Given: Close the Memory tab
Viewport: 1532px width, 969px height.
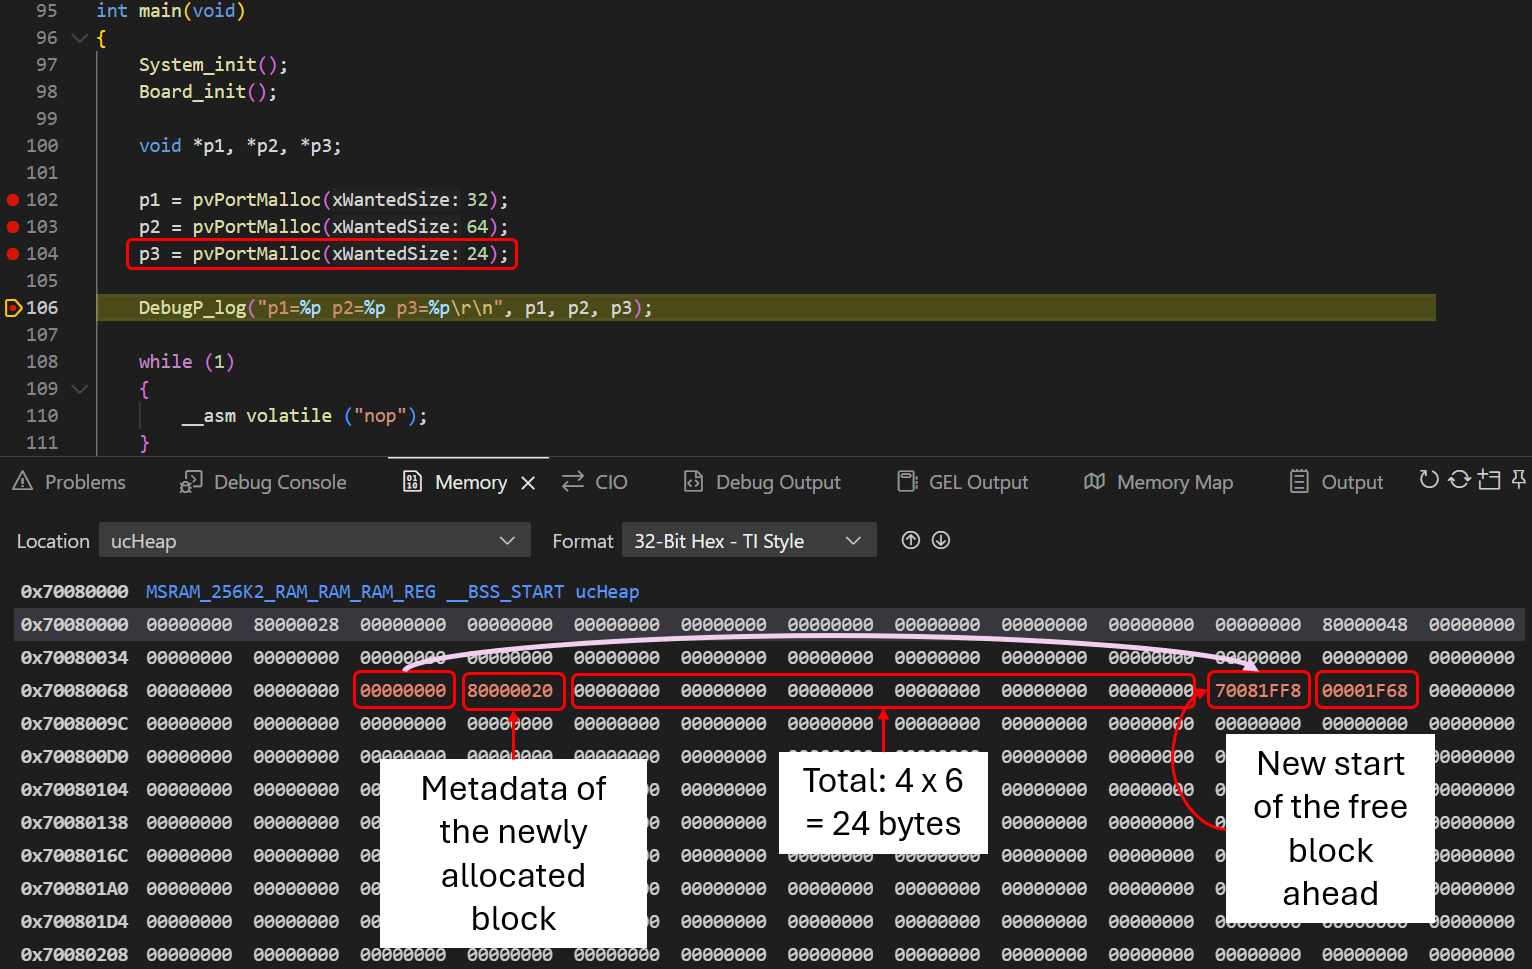Looking at the screenshot, I should coord(529,481).
